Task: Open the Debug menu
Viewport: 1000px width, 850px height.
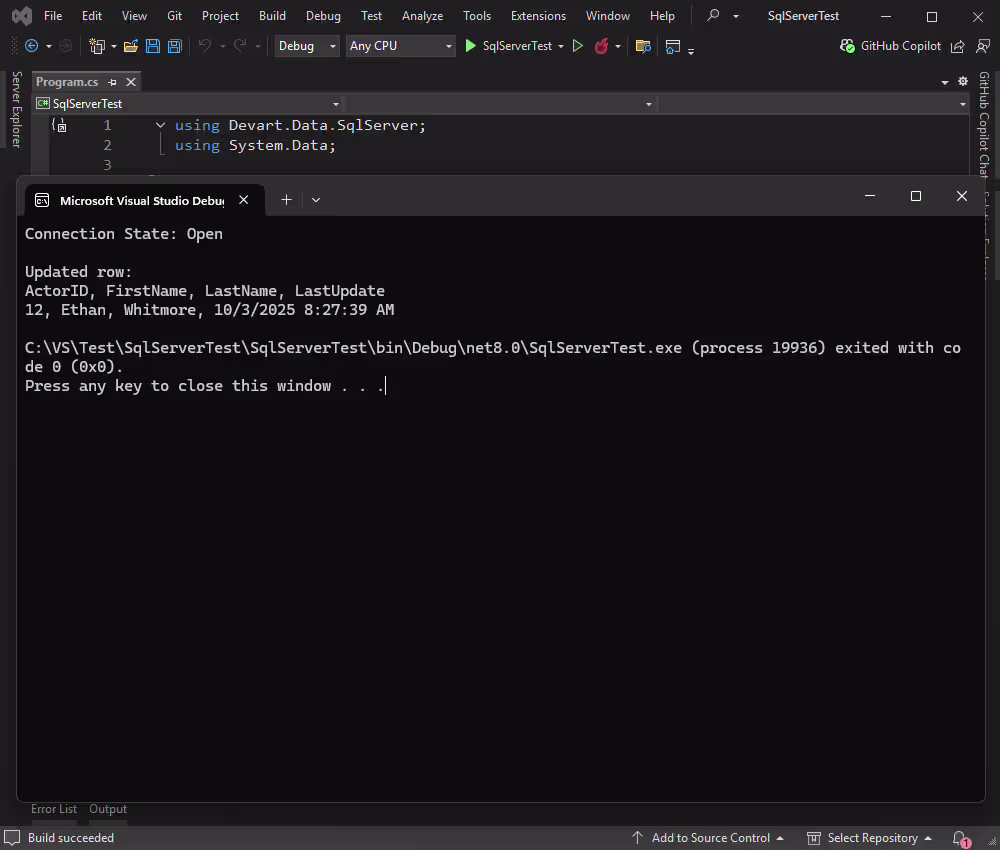Action: click(323, 15)
